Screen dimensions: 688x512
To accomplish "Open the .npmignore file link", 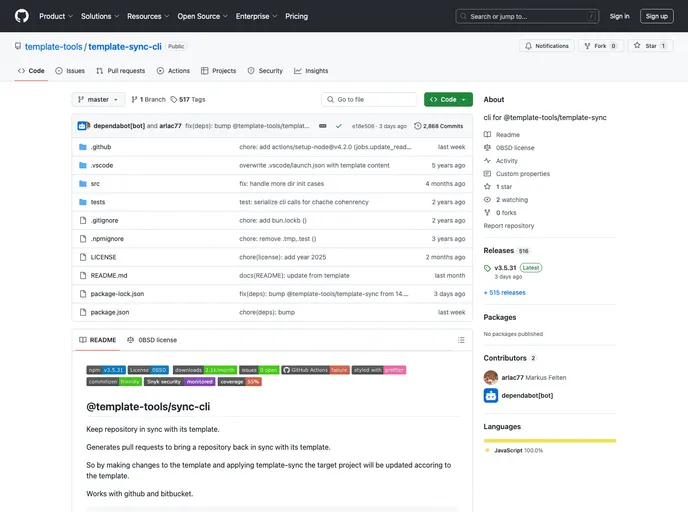I will click(x=107, y=239).
